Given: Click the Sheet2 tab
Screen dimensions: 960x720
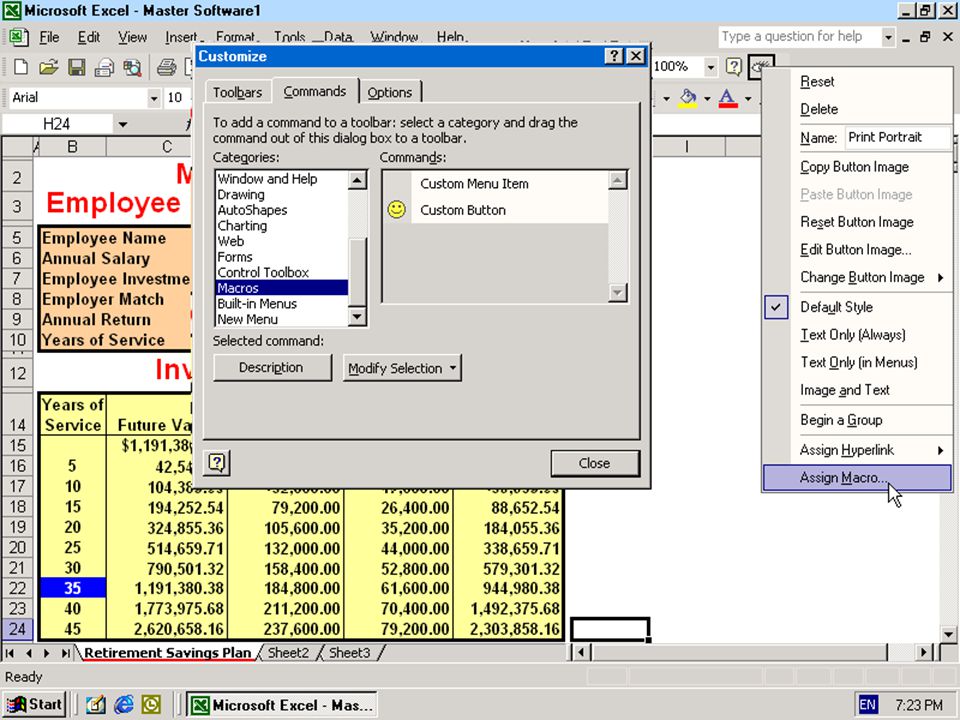Looking at the screenshot, I should coord(288,653).
